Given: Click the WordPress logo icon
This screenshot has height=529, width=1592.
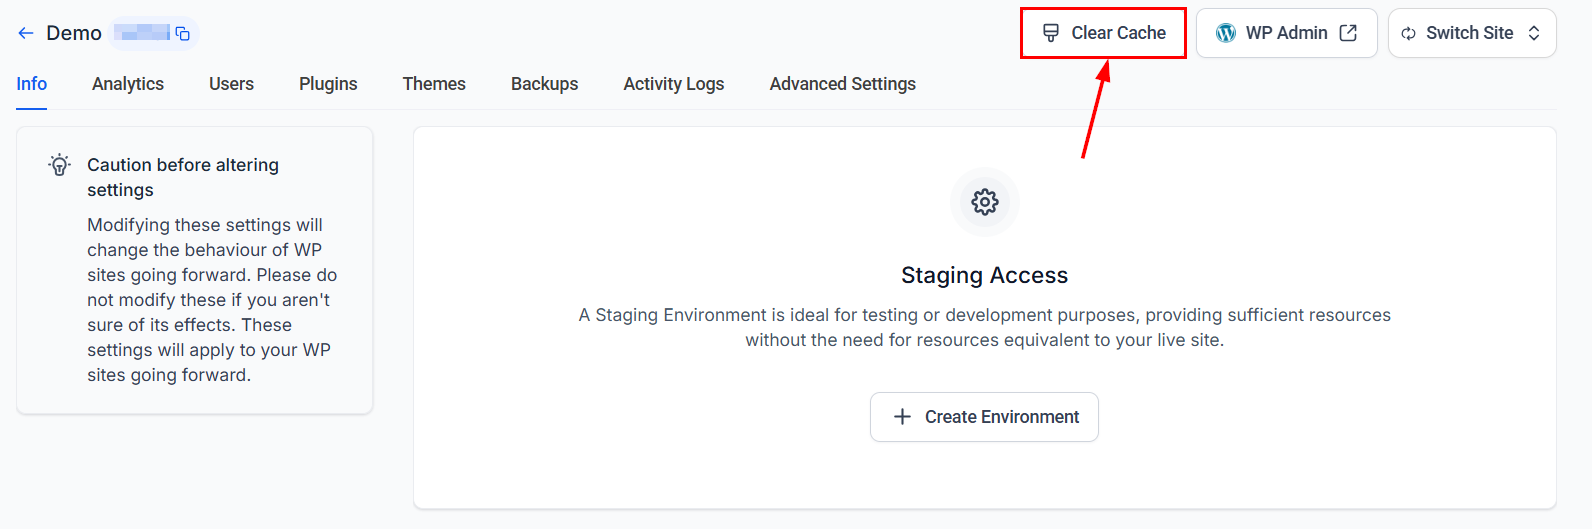Looking at the screenshot, I should pyautogui.click(x=1226, y=33).
